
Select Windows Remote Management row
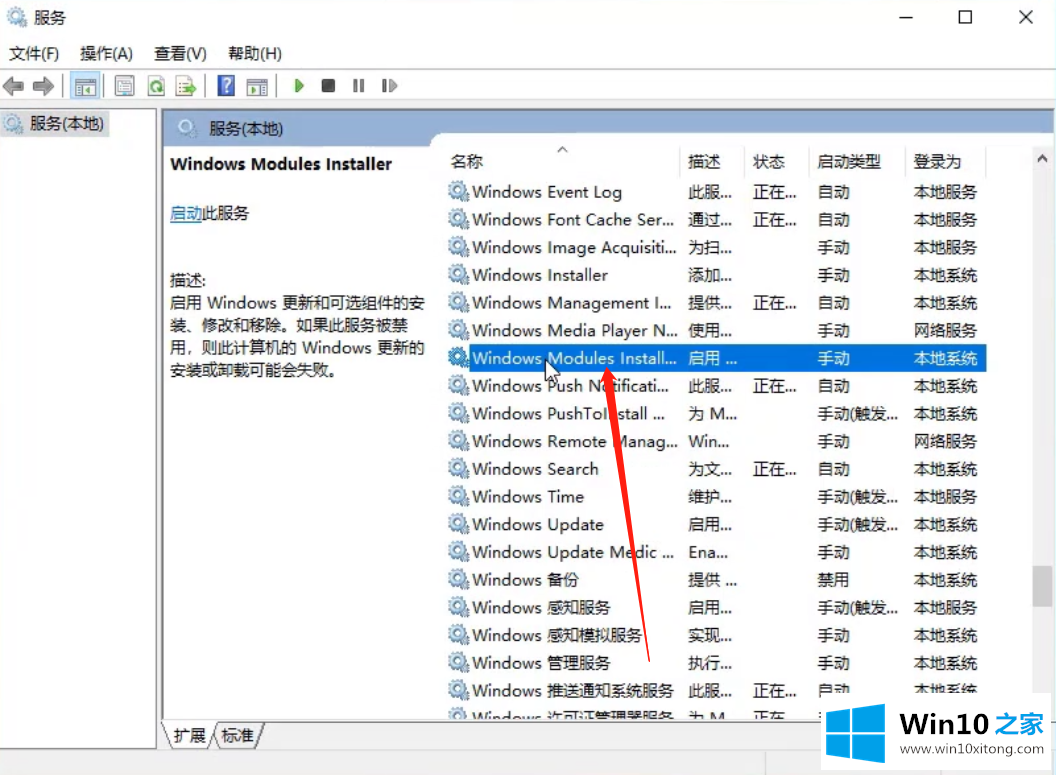[x=717, y=441]
